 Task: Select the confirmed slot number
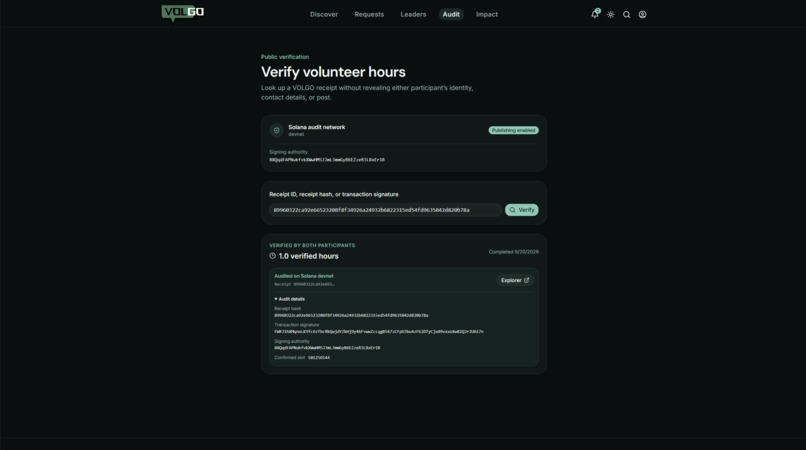tap(319, 357)
